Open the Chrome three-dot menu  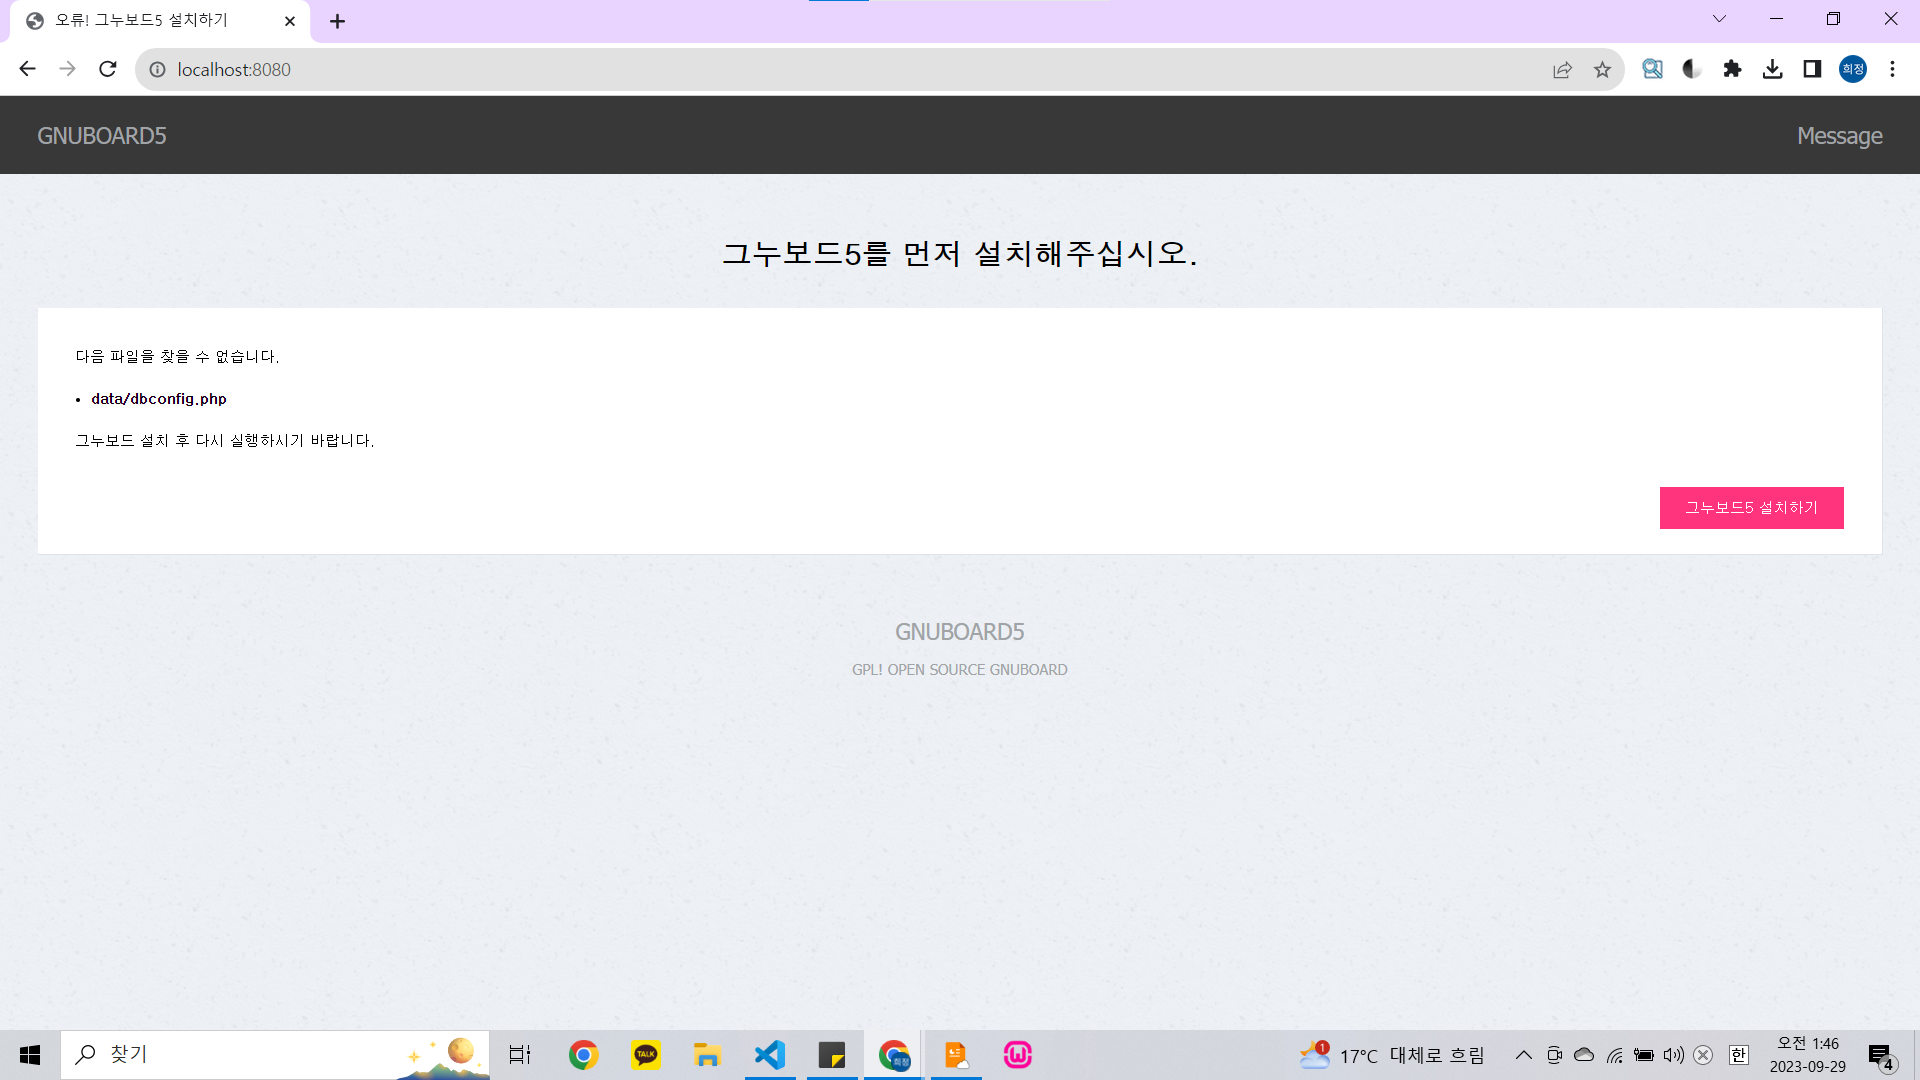coord(1892,69)
